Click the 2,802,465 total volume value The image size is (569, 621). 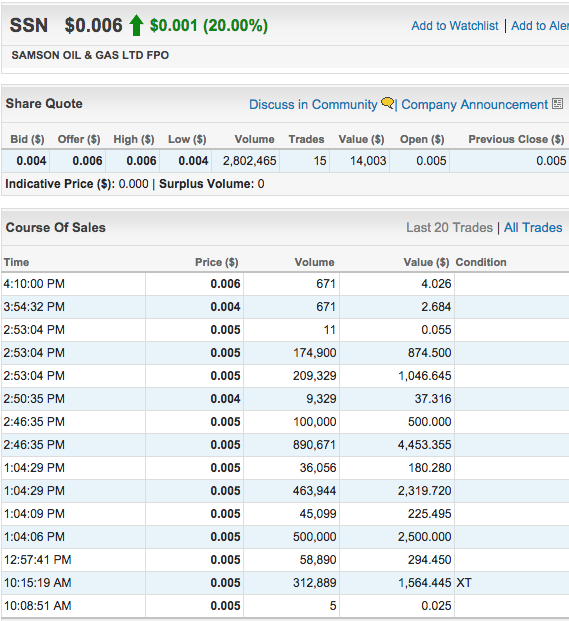click(249, 161)
